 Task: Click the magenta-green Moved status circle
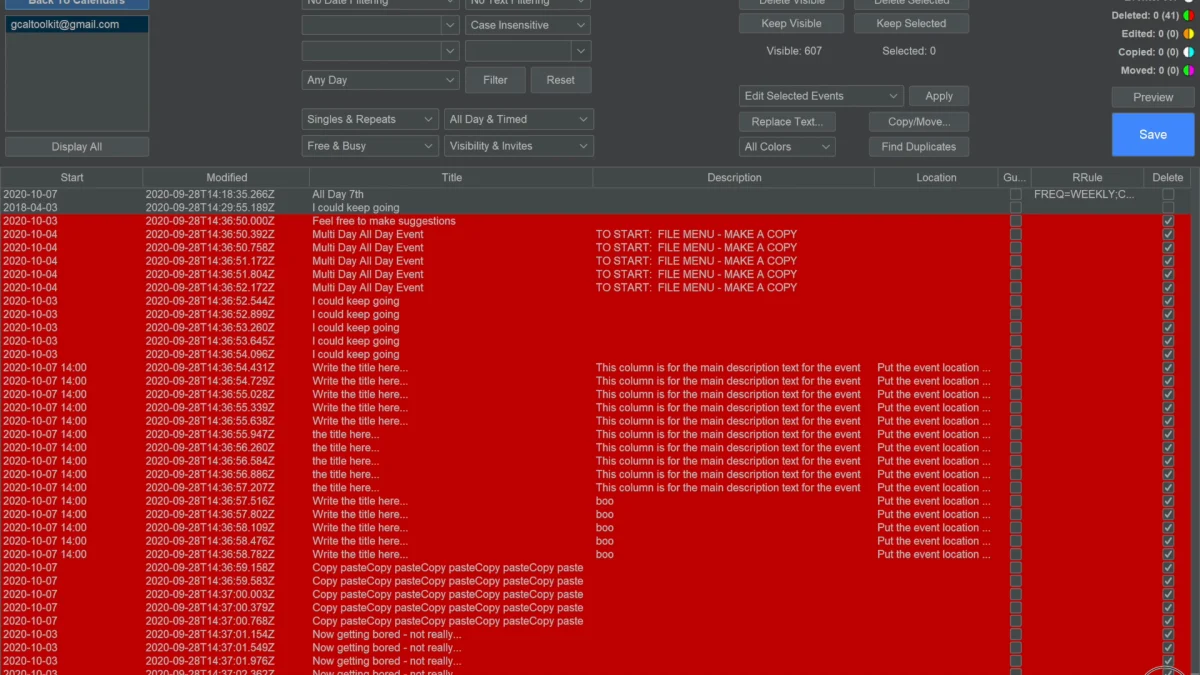click(1189, 70)
